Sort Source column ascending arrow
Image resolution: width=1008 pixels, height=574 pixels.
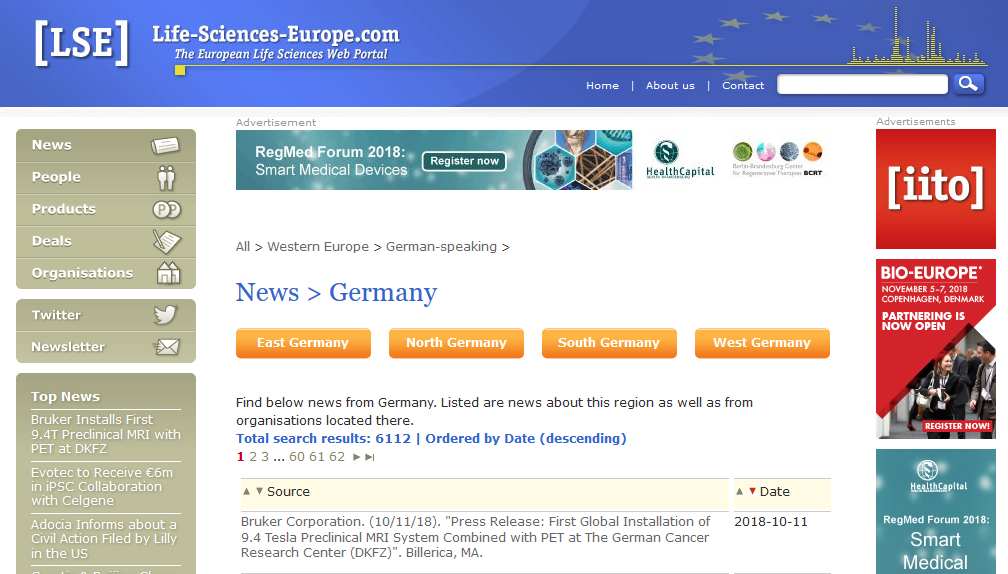coord(246,491)
